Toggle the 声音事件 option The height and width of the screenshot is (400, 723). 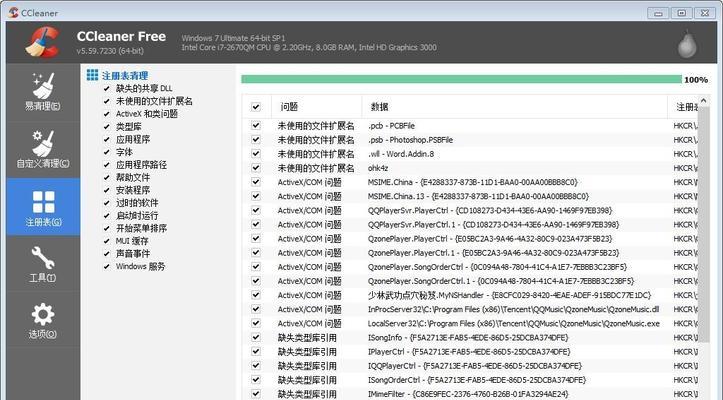(x=107, y=253)
